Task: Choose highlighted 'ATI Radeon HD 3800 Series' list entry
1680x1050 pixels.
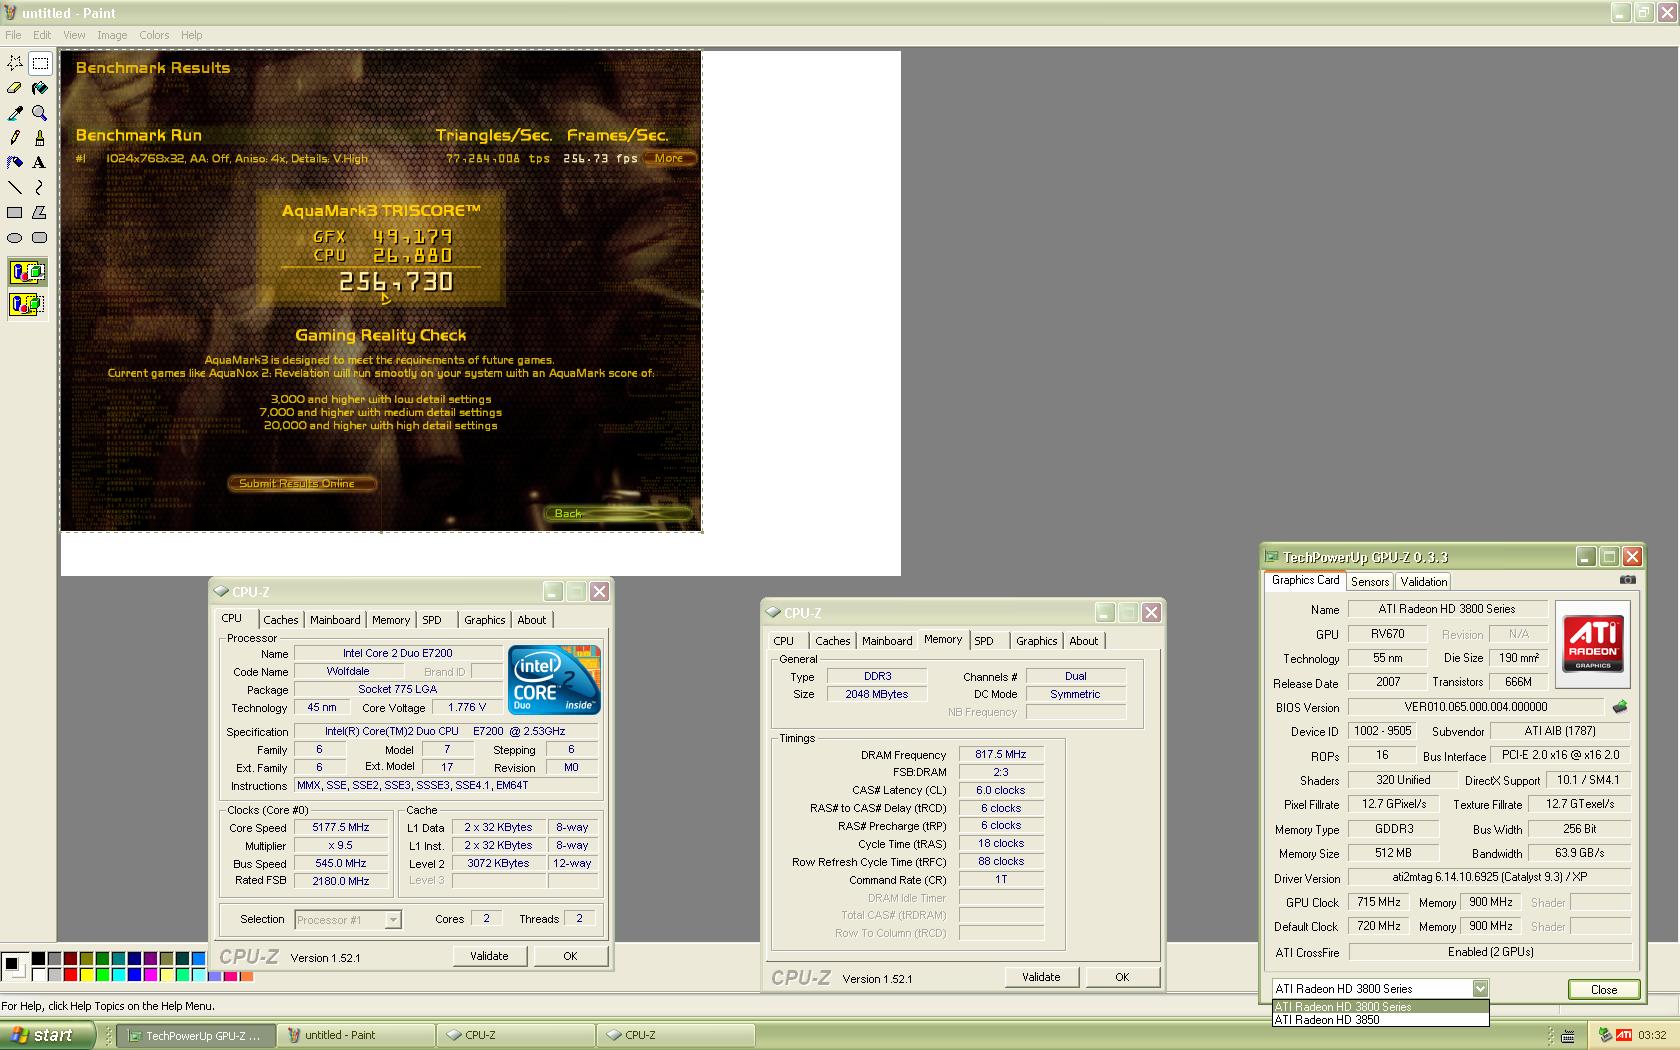Action: (x=1380, y=1007)
